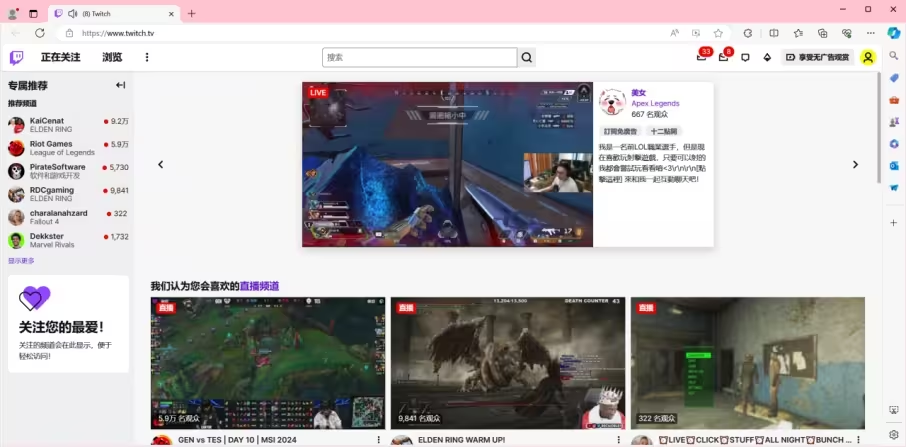The height and width of the screenshot is (447, 906).
Task: Open the 浏览 (Browse) tab
Action: [x=112, y=57]
